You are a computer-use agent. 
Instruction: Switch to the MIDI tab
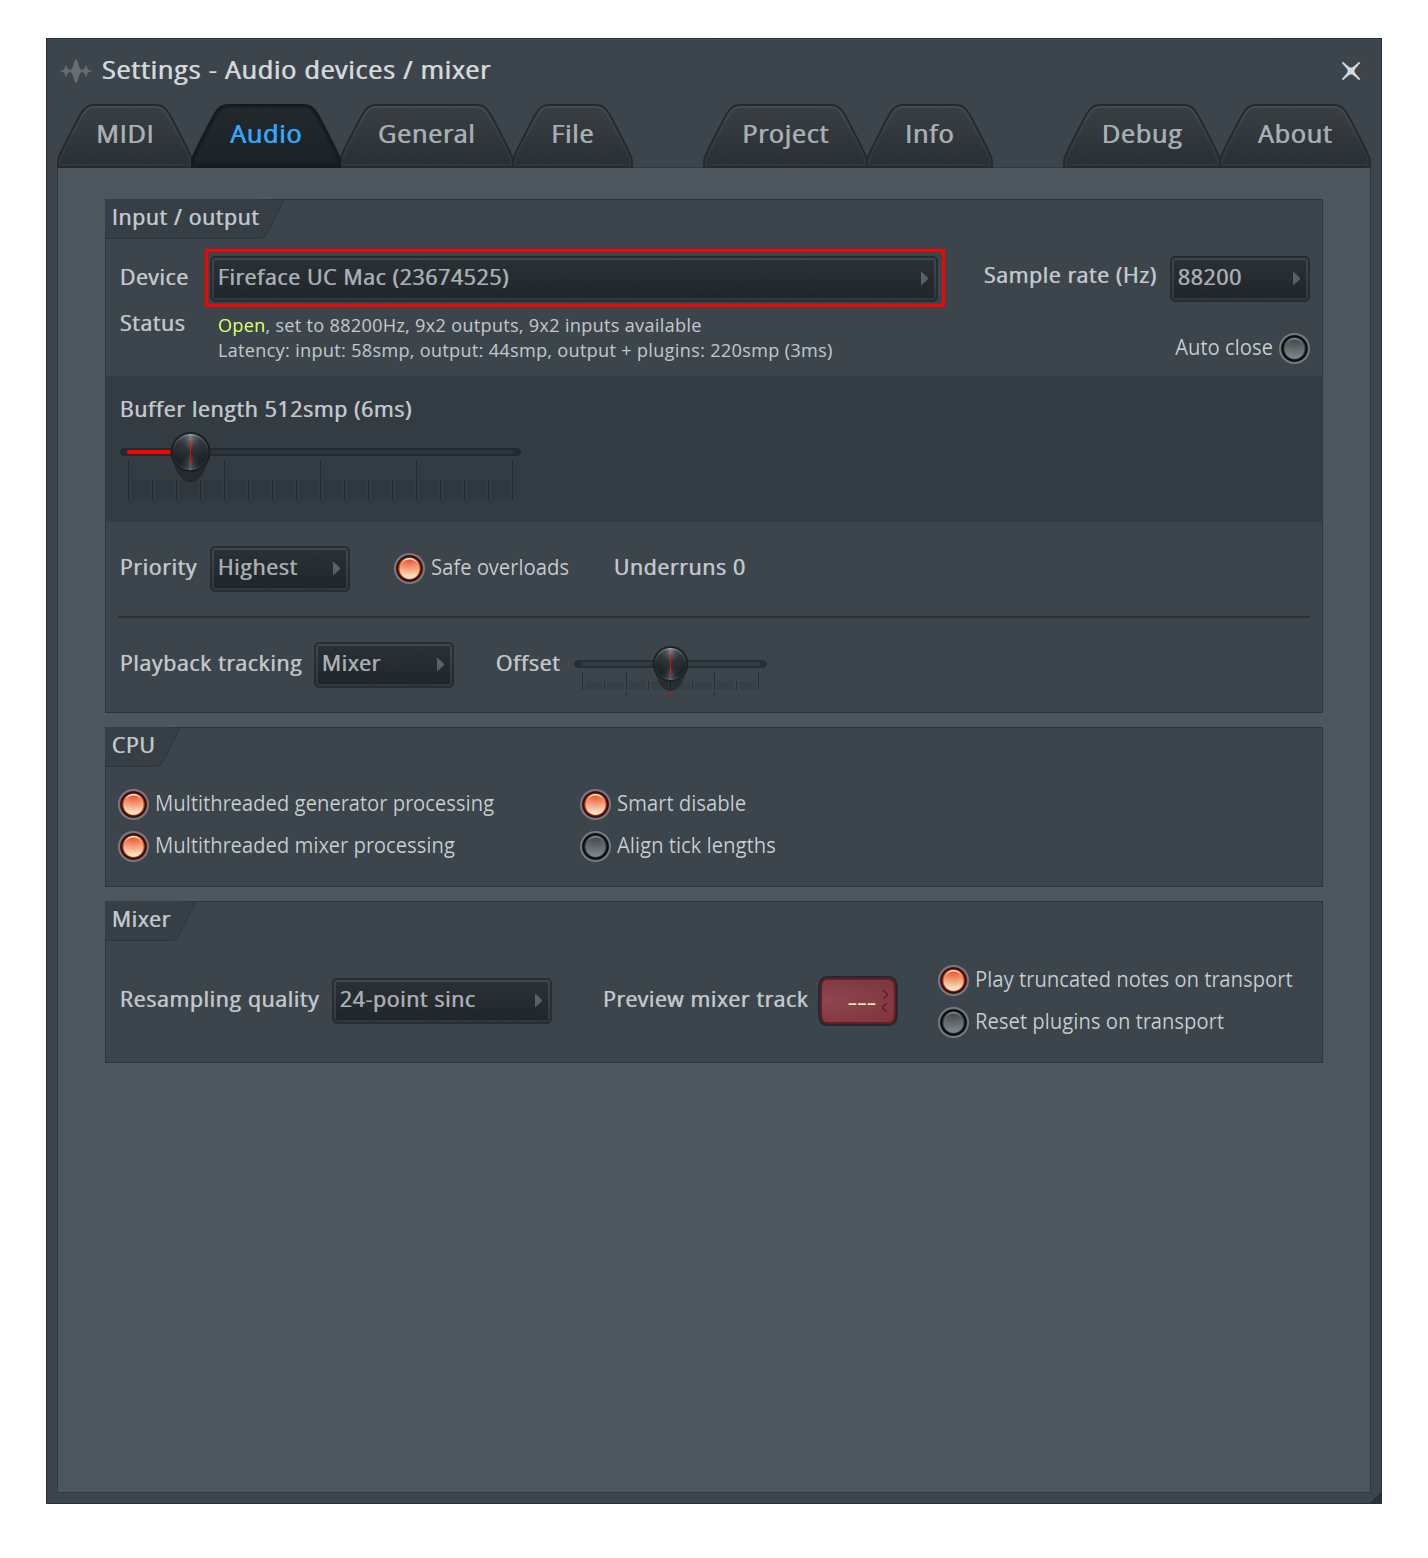125,135
